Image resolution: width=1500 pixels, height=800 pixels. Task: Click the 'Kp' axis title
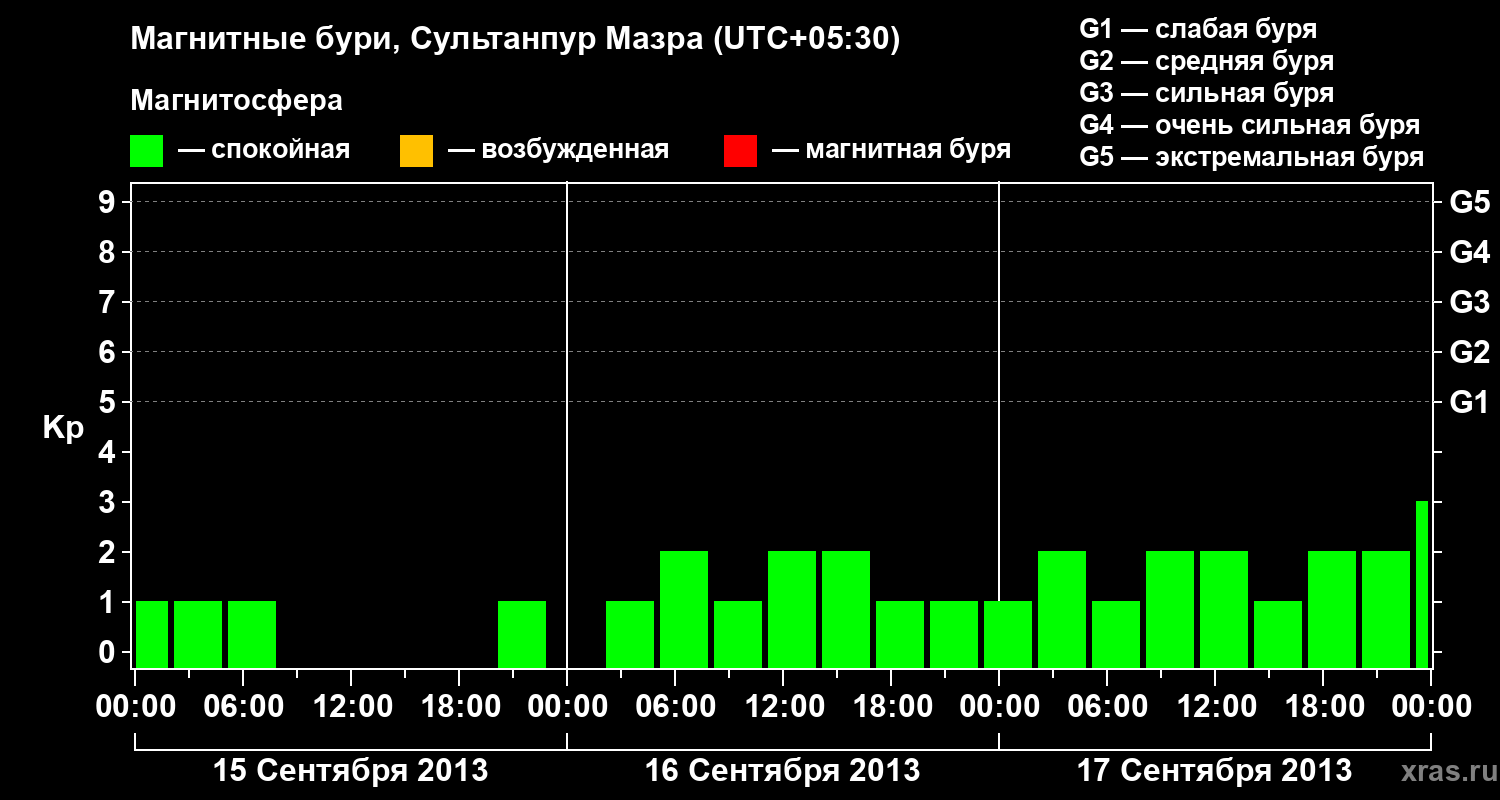point(63,428)
